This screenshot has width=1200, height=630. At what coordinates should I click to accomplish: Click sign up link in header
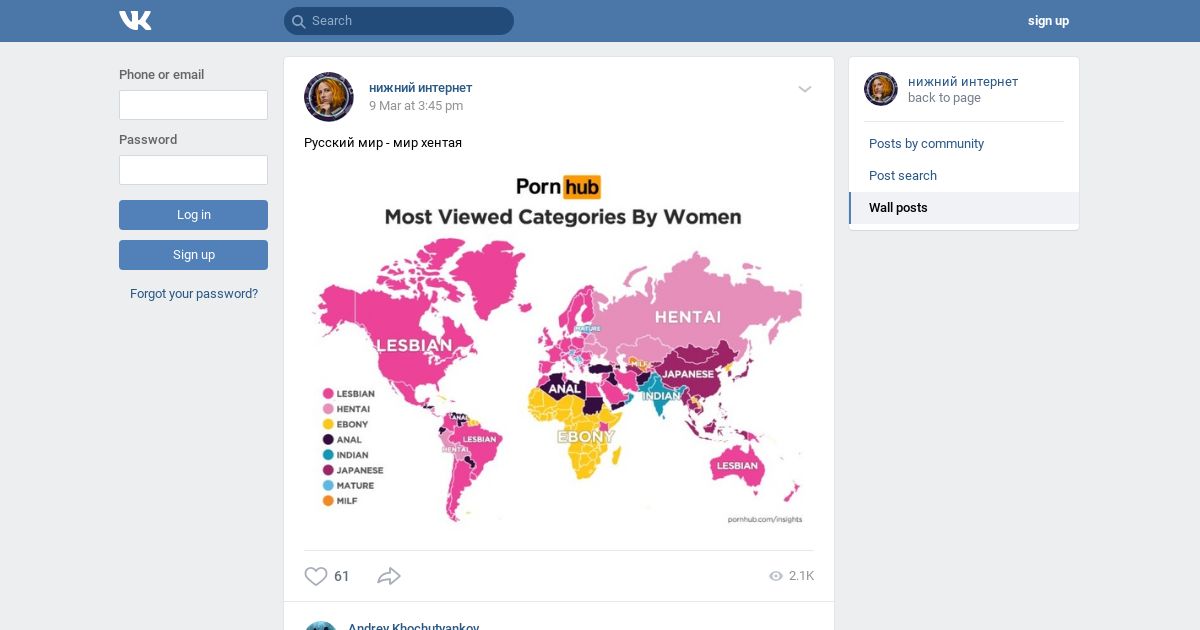click(x=1048, y=21)
